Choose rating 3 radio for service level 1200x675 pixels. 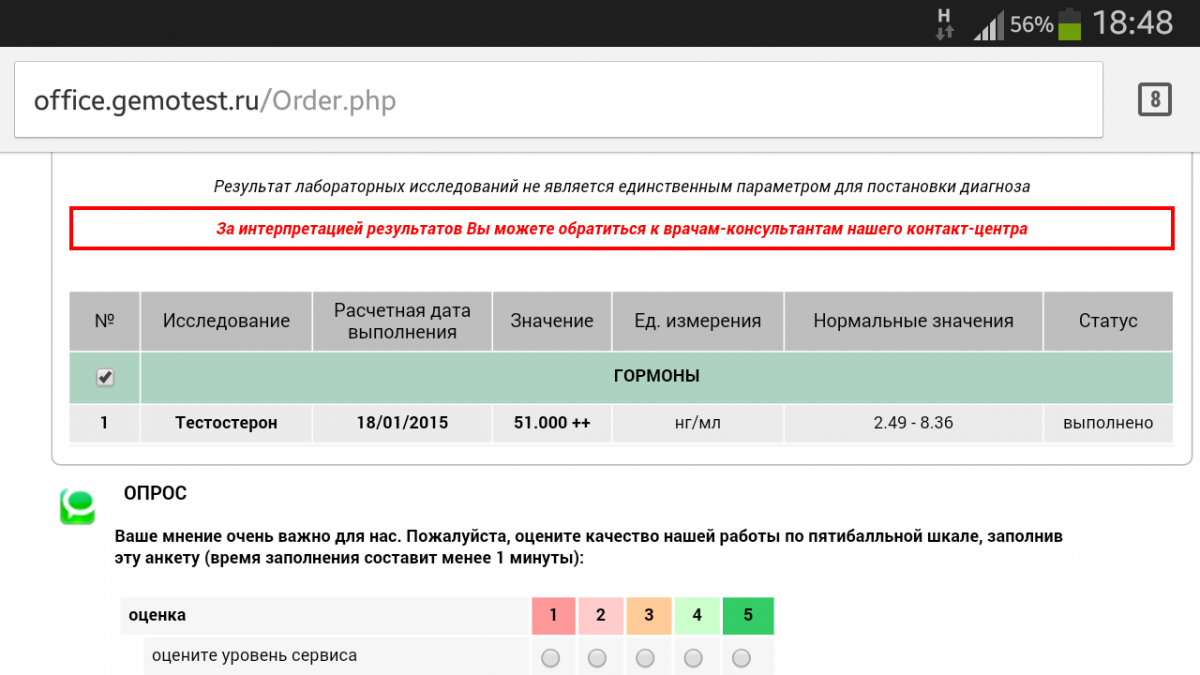point(645,657)
